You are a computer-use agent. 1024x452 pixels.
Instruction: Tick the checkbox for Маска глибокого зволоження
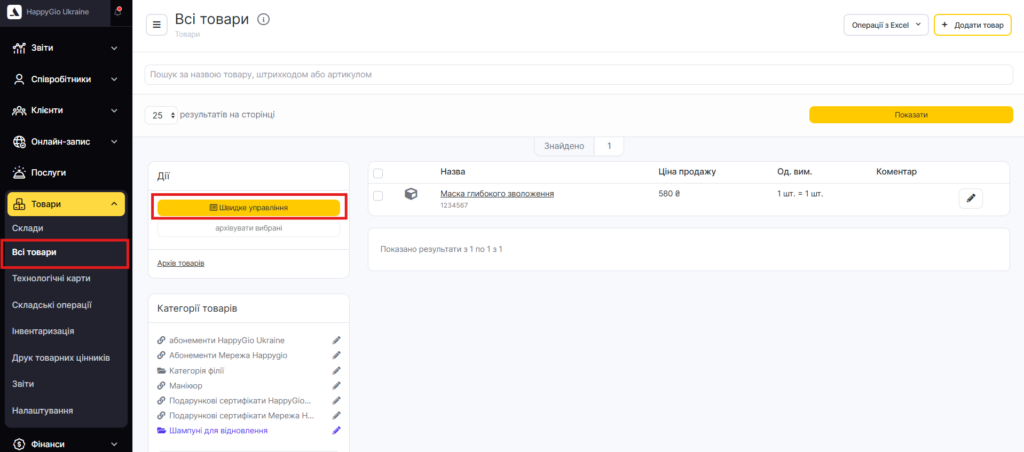coord(378,196)
